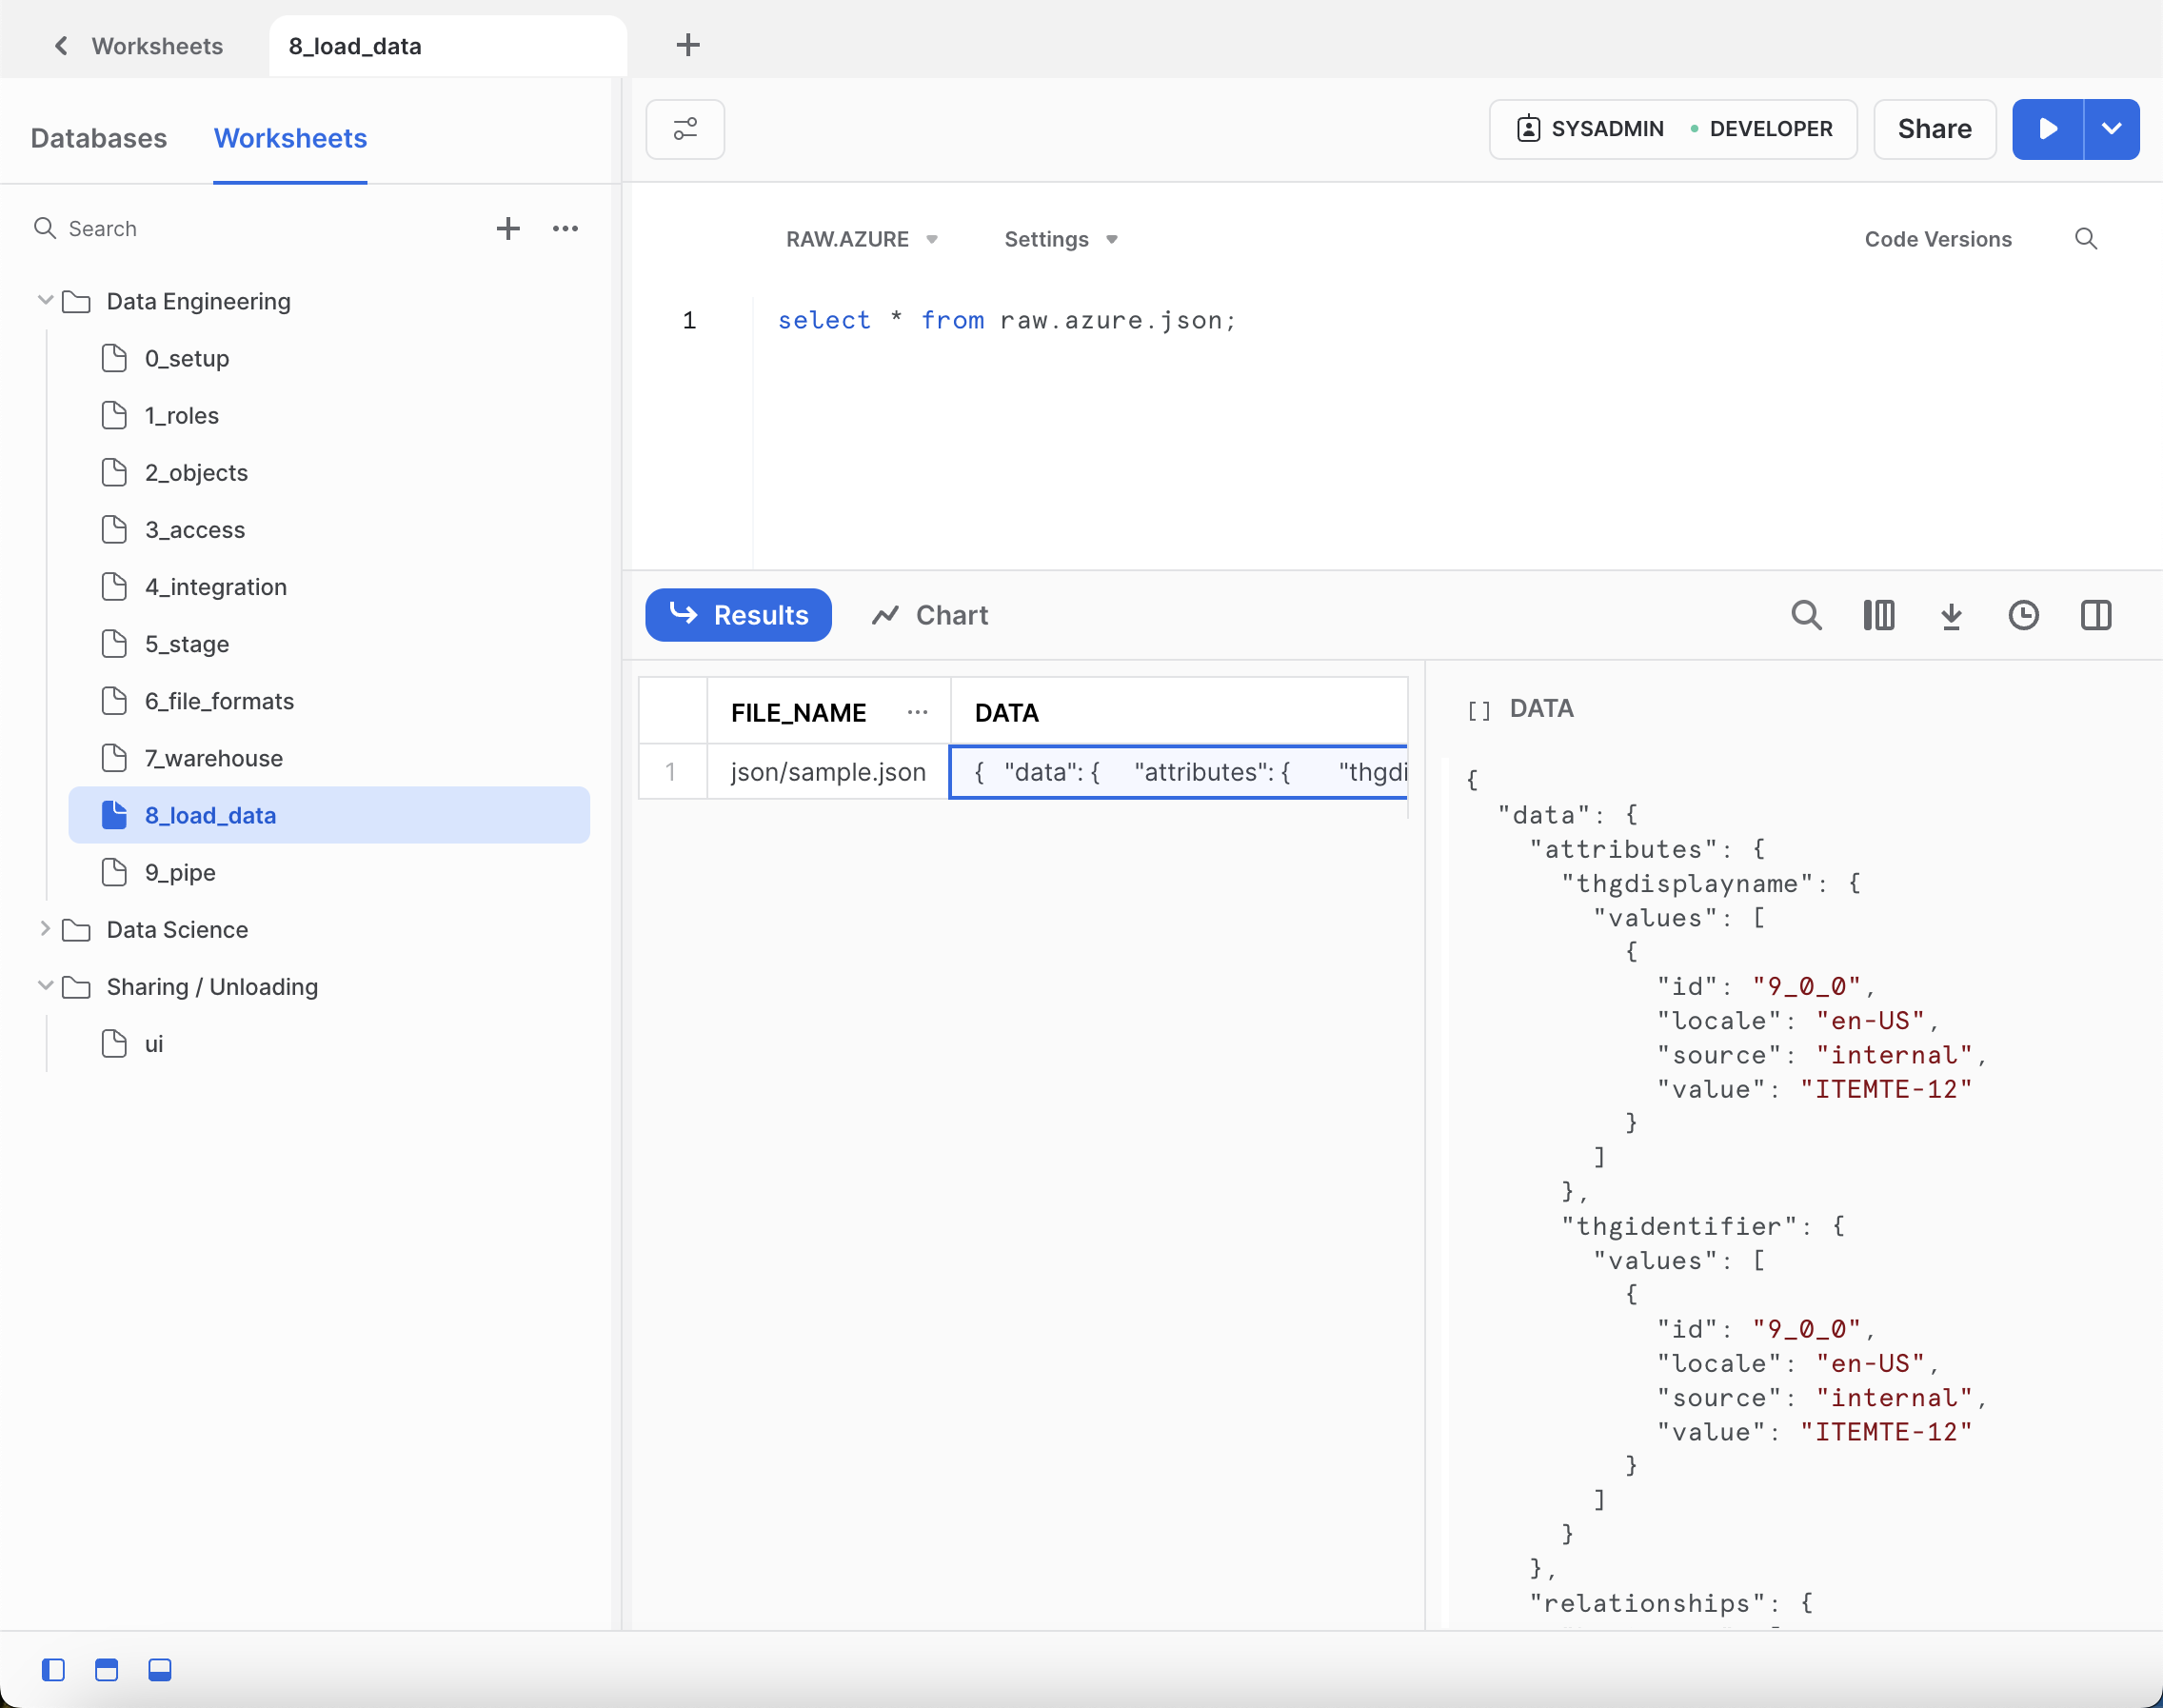The image size is (2163, 1708).
Task: Select the DATA cell with JSON
Action: click(x=1179, y=772)
